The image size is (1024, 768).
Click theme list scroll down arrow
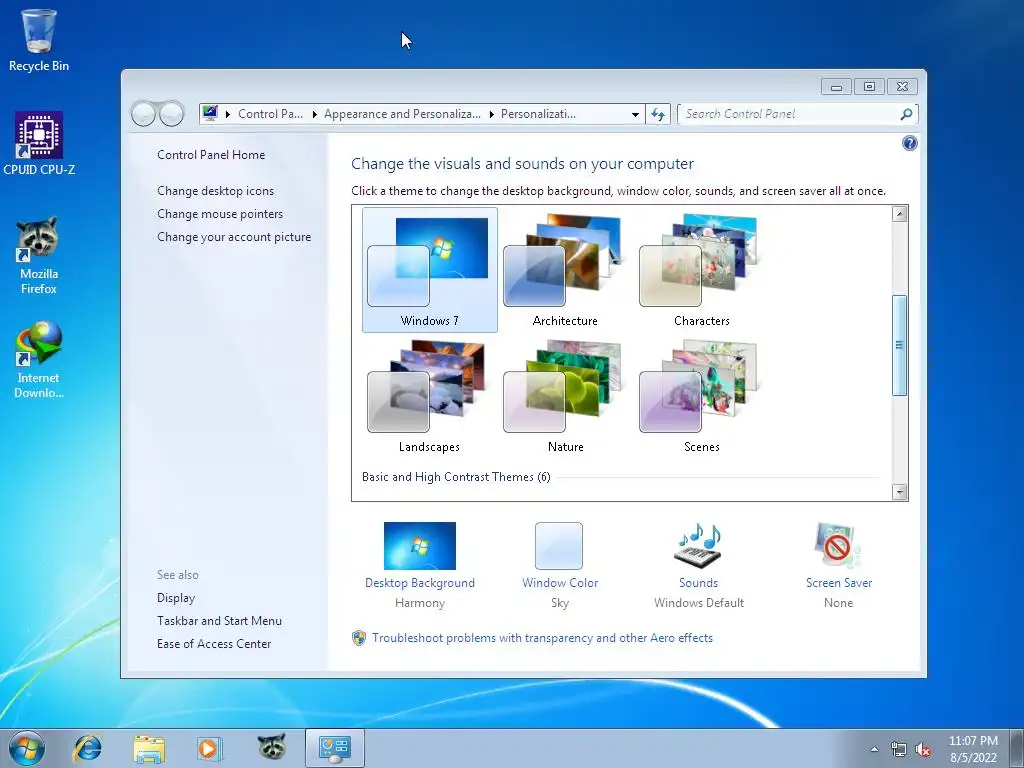899,492
